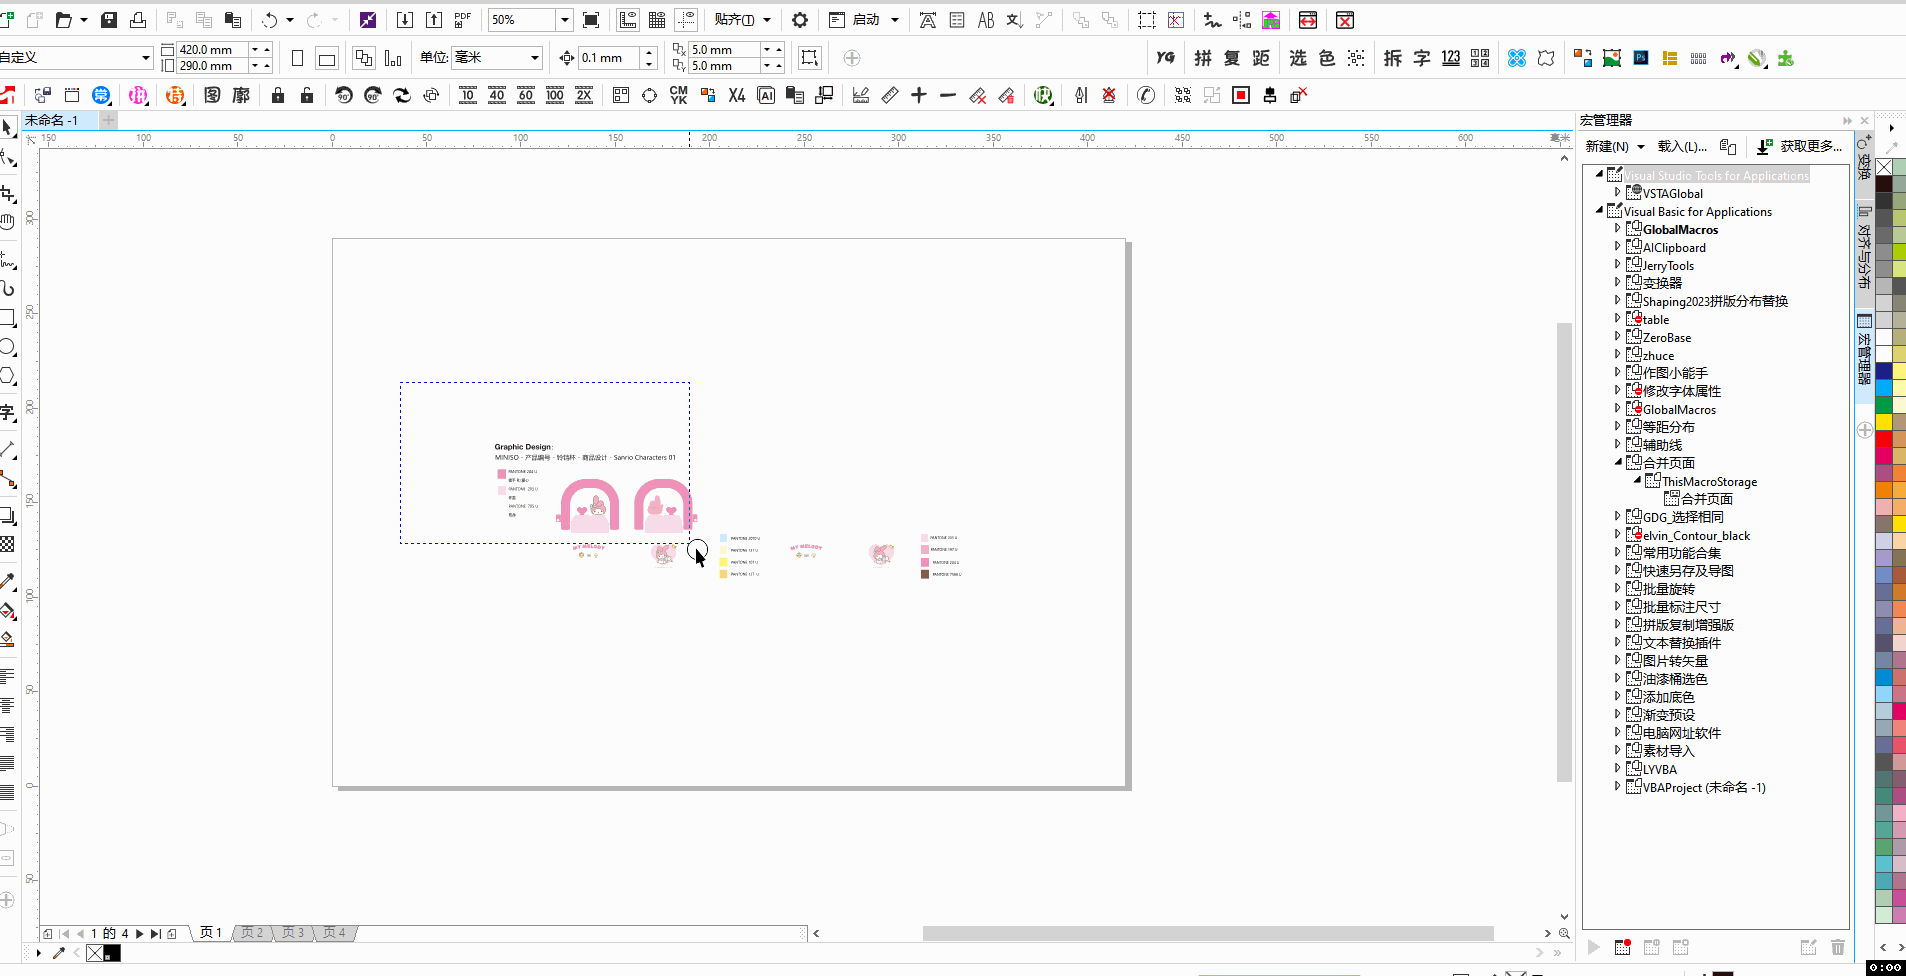The image size is (1906, 976).
Task: Expand the LYVBA tree node
Action: click(x=1617, y=769)
